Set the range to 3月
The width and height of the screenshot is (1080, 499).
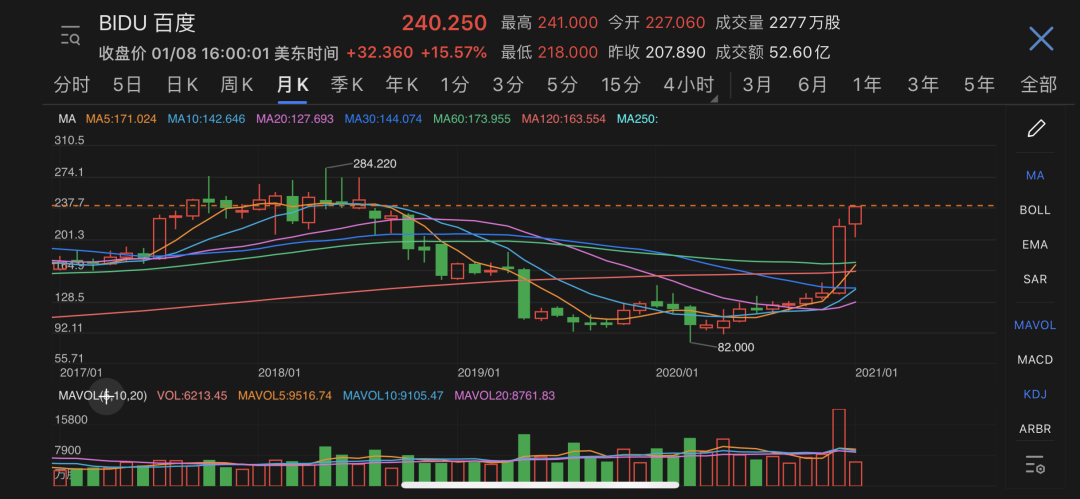coord(756,85)
